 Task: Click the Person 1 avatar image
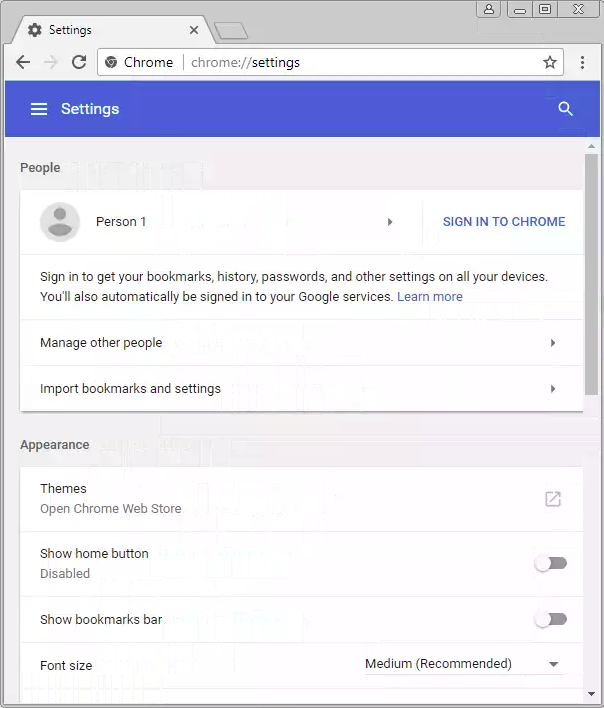pos(60,222)
